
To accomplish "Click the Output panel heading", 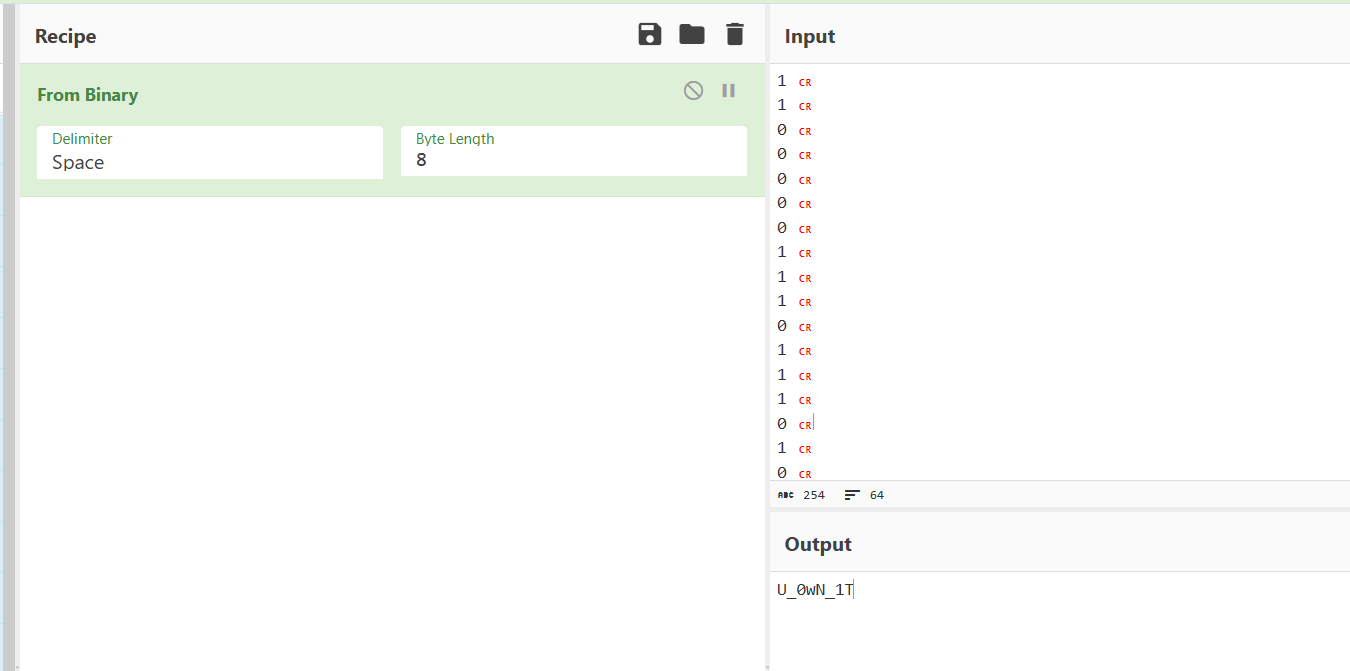I will coord(818,545).
